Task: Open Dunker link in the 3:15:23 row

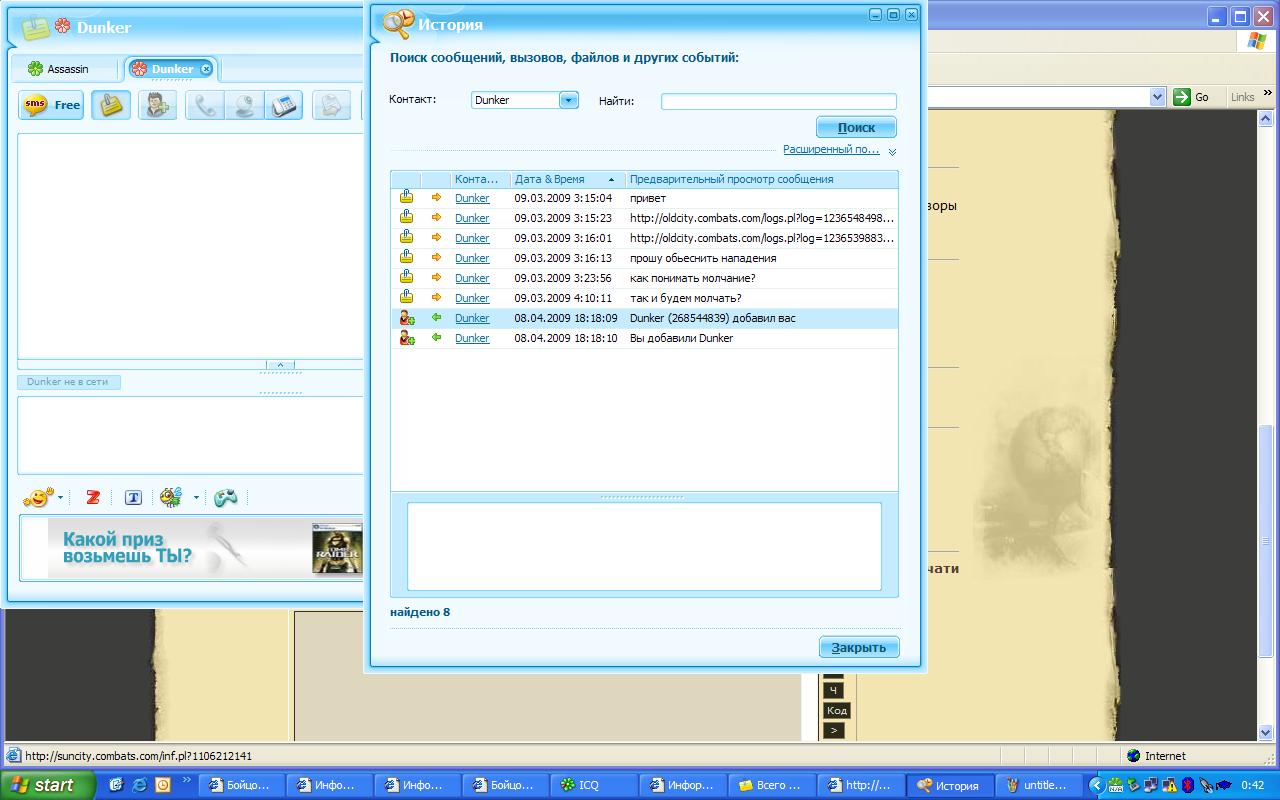Action: 472,218
